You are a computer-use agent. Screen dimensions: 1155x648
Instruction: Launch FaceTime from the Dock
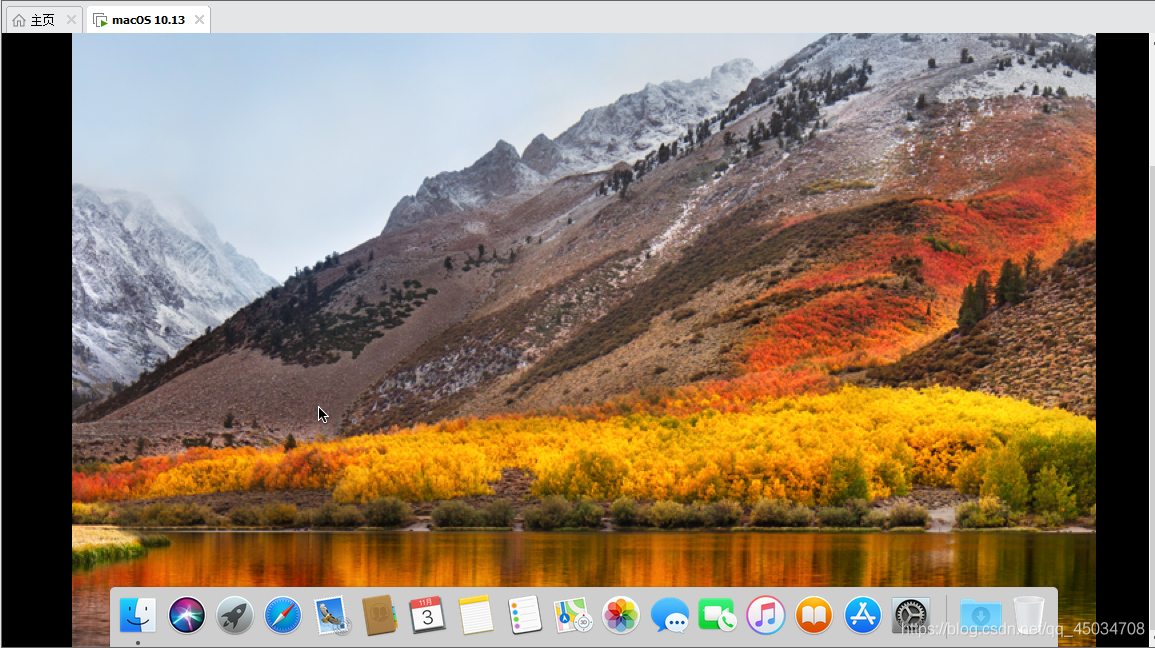point(717,615)
